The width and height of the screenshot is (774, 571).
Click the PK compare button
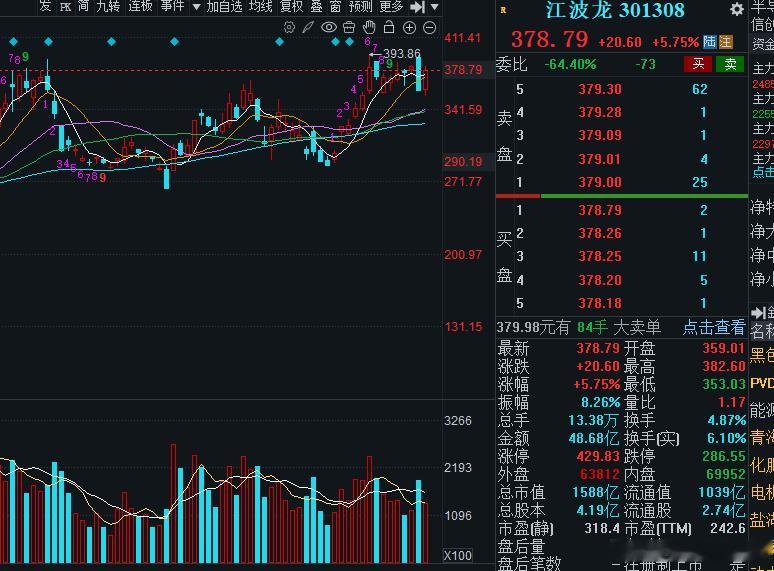(x=65, y=7)
